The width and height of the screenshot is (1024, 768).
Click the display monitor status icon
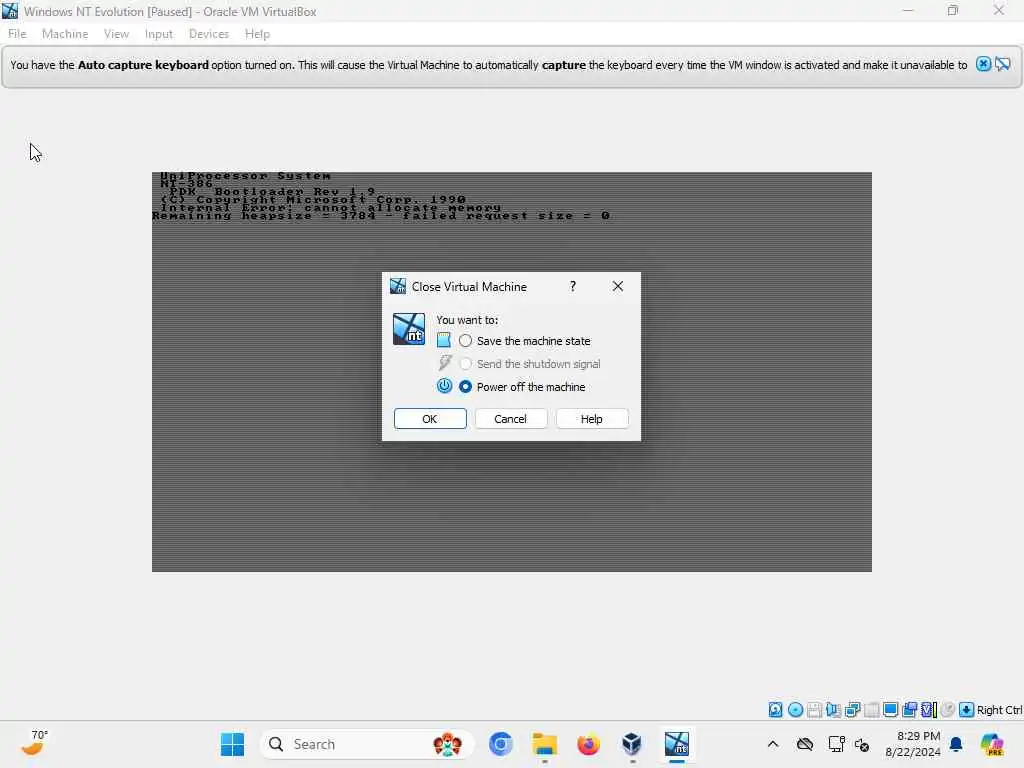click(890, 710)
